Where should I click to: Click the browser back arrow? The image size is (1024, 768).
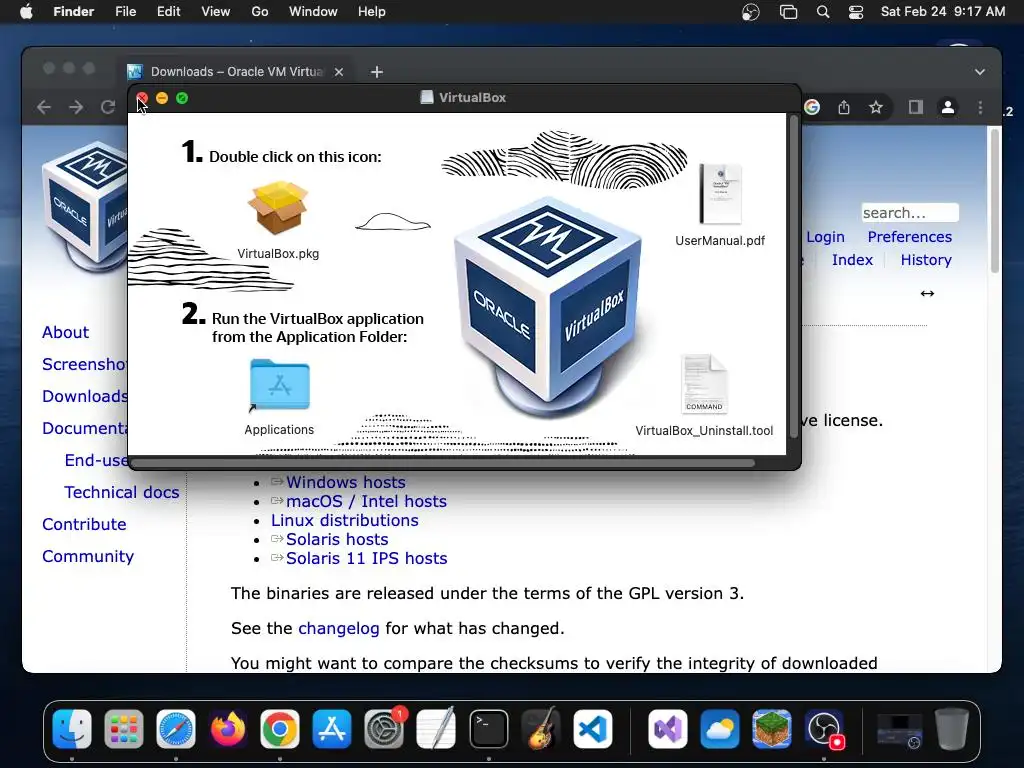(44, 107)
